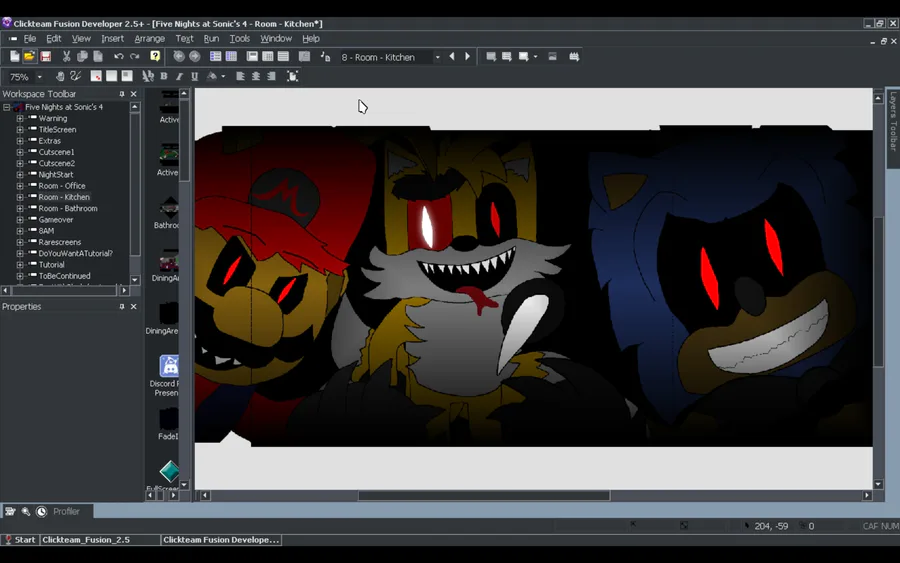Toggle the grid snap icon with red dot
Image resolution: width=900 pixels, height=563 pixels.
[x=96, y=76]
